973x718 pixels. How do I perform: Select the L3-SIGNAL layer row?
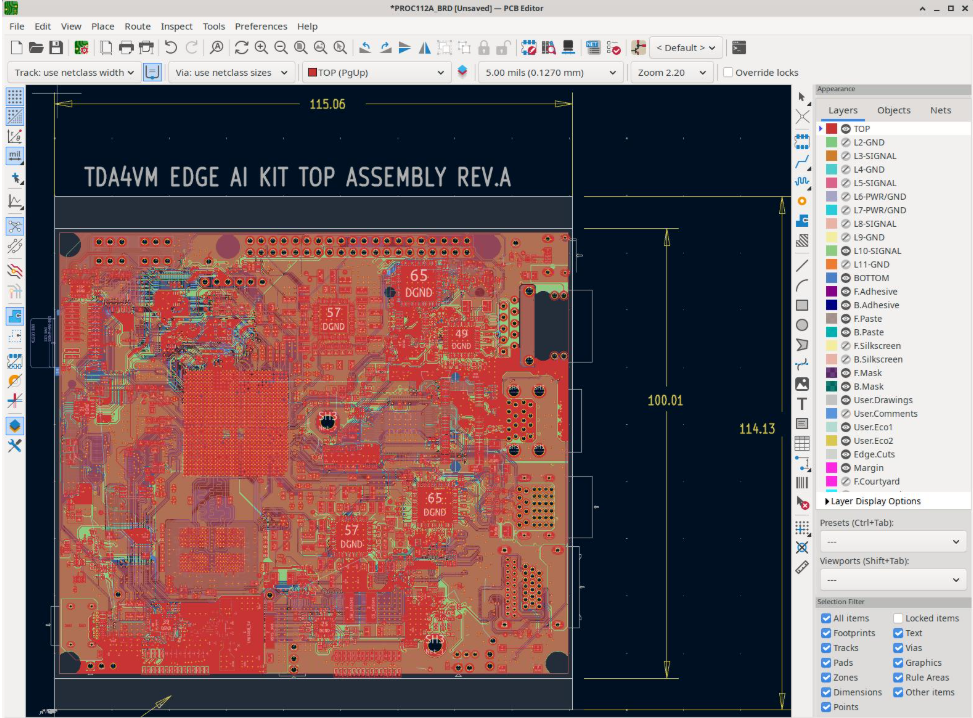pos(894,156)
